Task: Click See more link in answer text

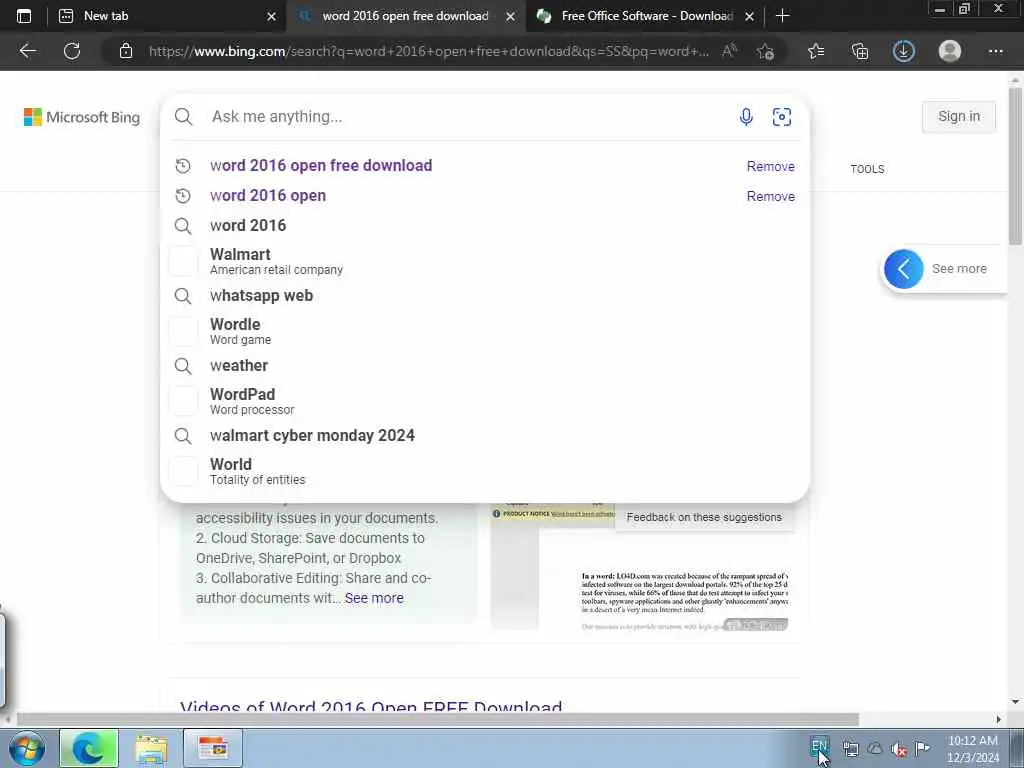Action: [374, 598]
